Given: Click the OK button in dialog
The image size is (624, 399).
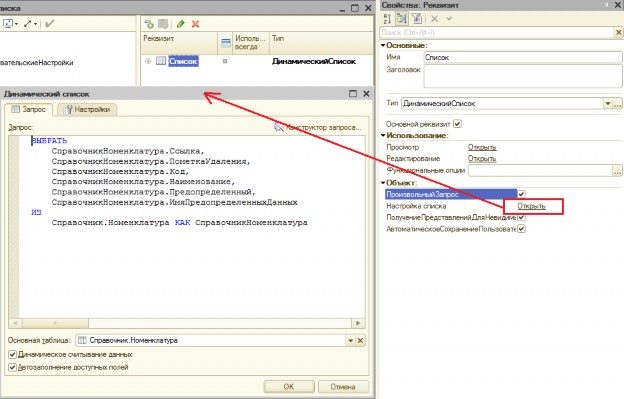Looking at the screenshot, I should click(289, 387).
